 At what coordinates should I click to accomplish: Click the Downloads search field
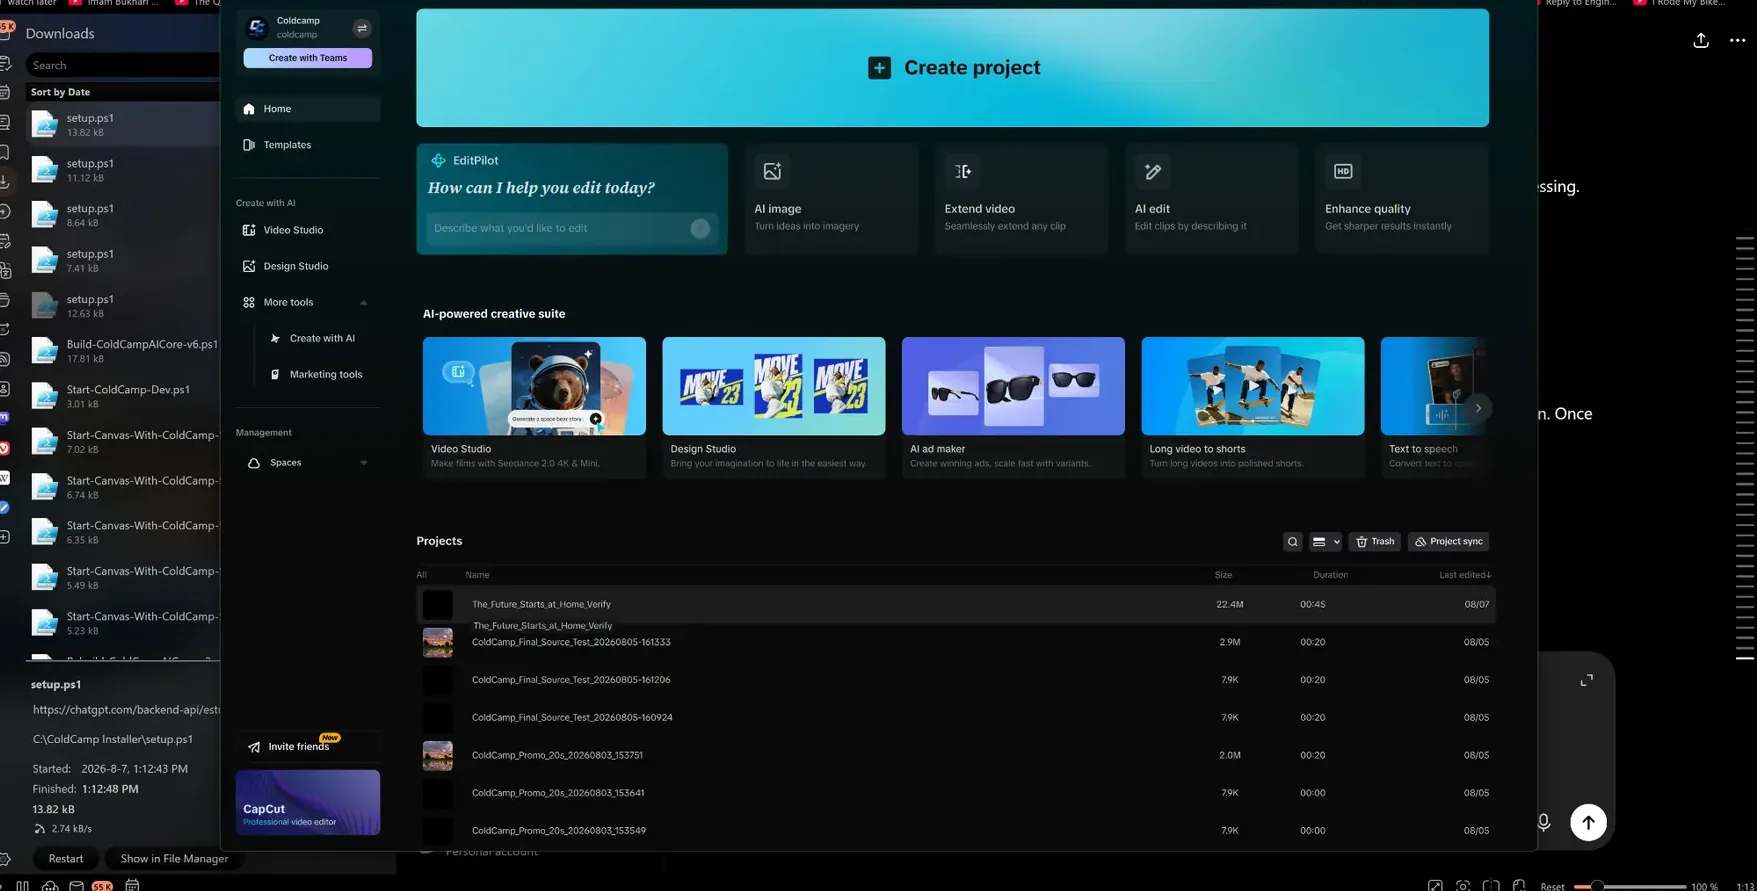[x=122, y=65]
